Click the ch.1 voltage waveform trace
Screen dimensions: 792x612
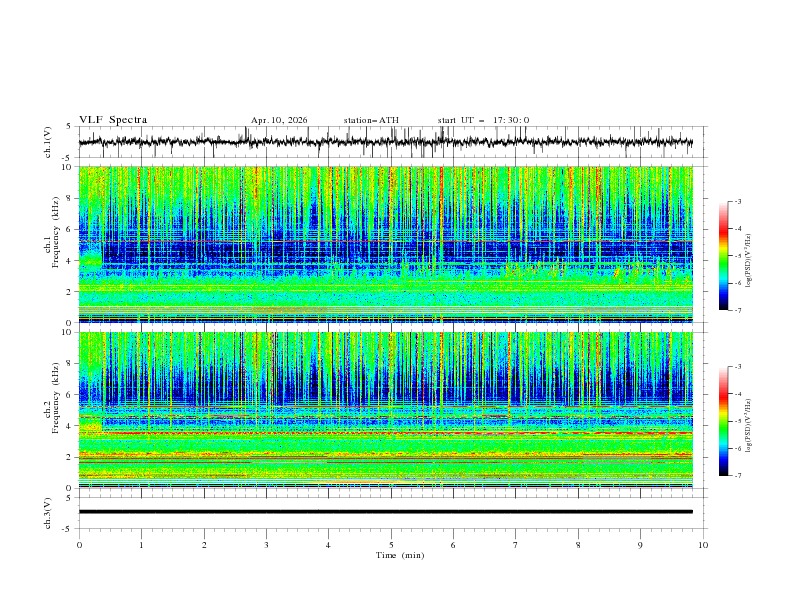[385, 142]
